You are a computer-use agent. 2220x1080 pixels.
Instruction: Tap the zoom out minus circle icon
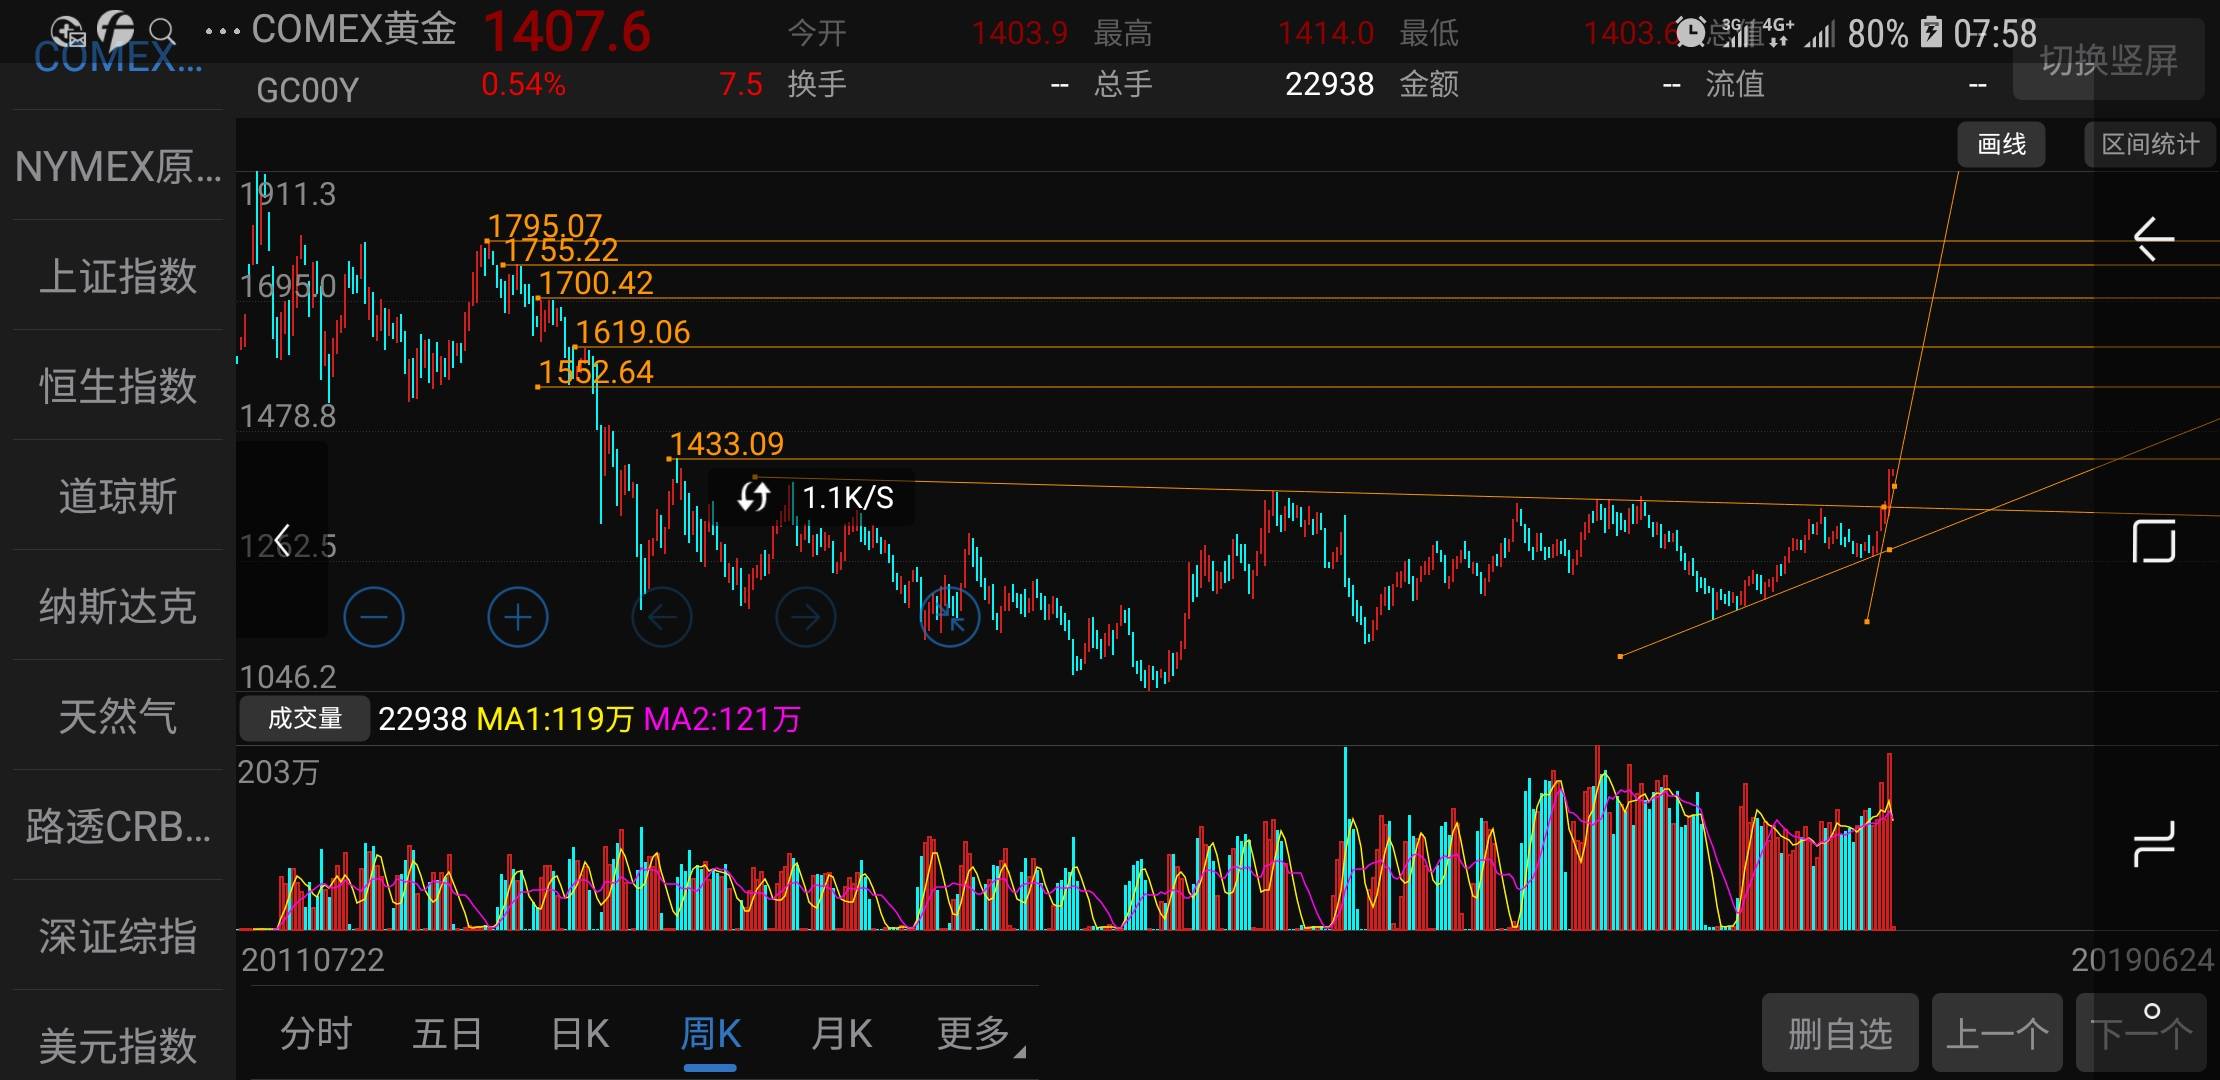(x=373, y=617)
